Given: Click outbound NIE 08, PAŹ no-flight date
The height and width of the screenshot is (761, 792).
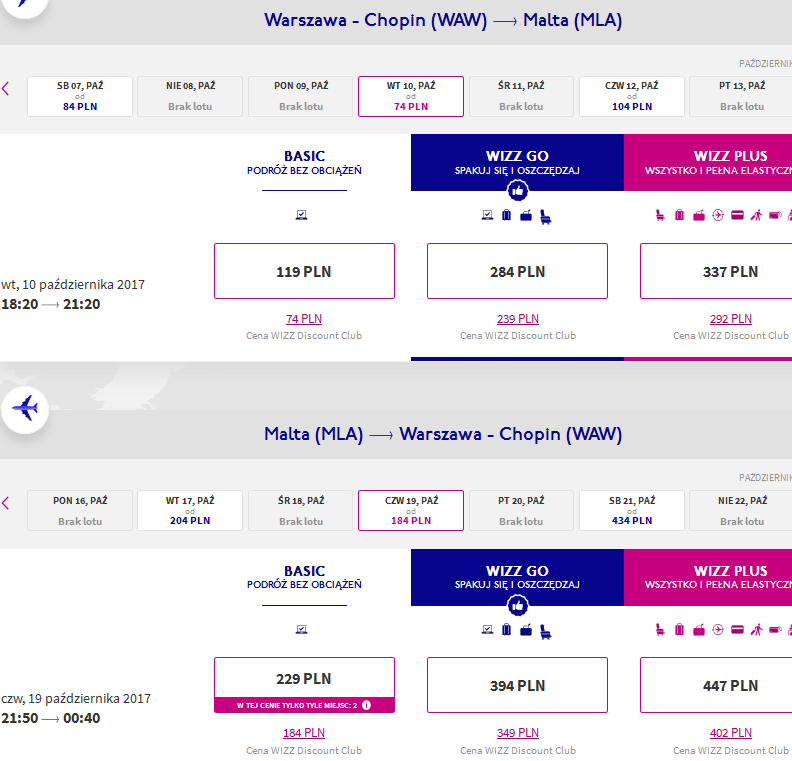Looking at the screenshot, I should 190,96.
